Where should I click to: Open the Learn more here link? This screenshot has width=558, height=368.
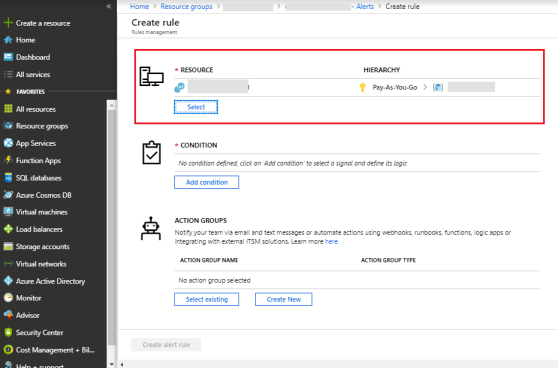click(x=331, y=241)
